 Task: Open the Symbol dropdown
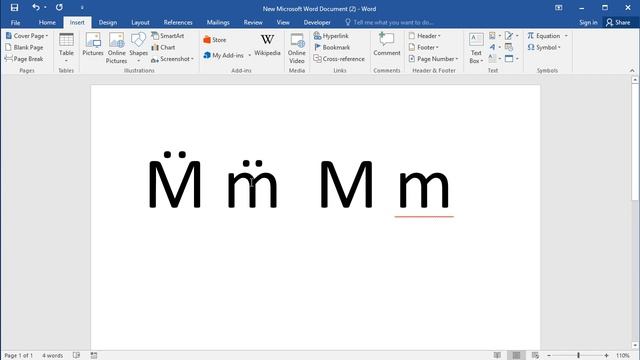coord(544,47)
